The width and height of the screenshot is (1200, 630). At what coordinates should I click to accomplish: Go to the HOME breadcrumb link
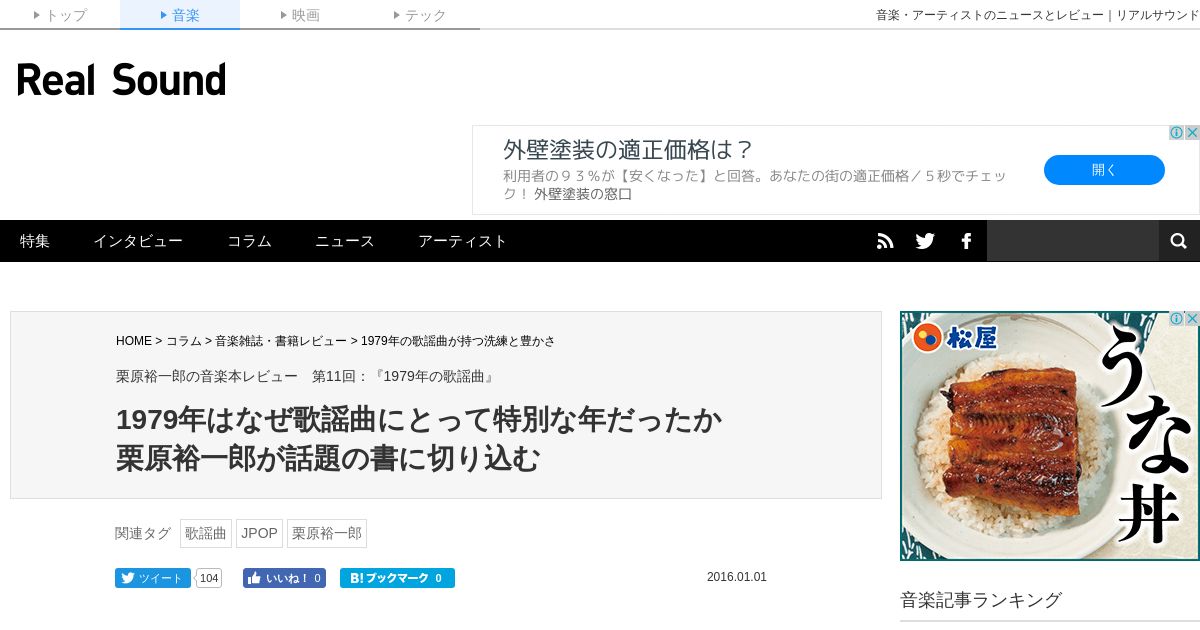point(134,341)
